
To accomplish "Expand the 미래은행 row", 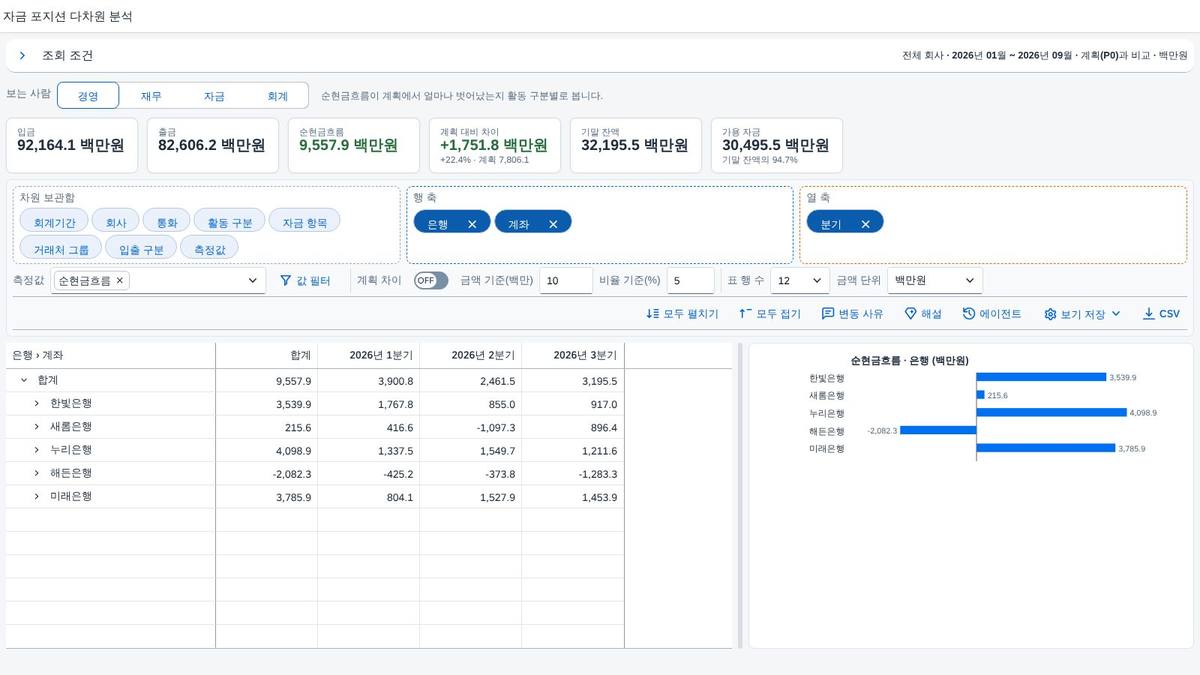I will pyautogui.click(x=37, y=496).
